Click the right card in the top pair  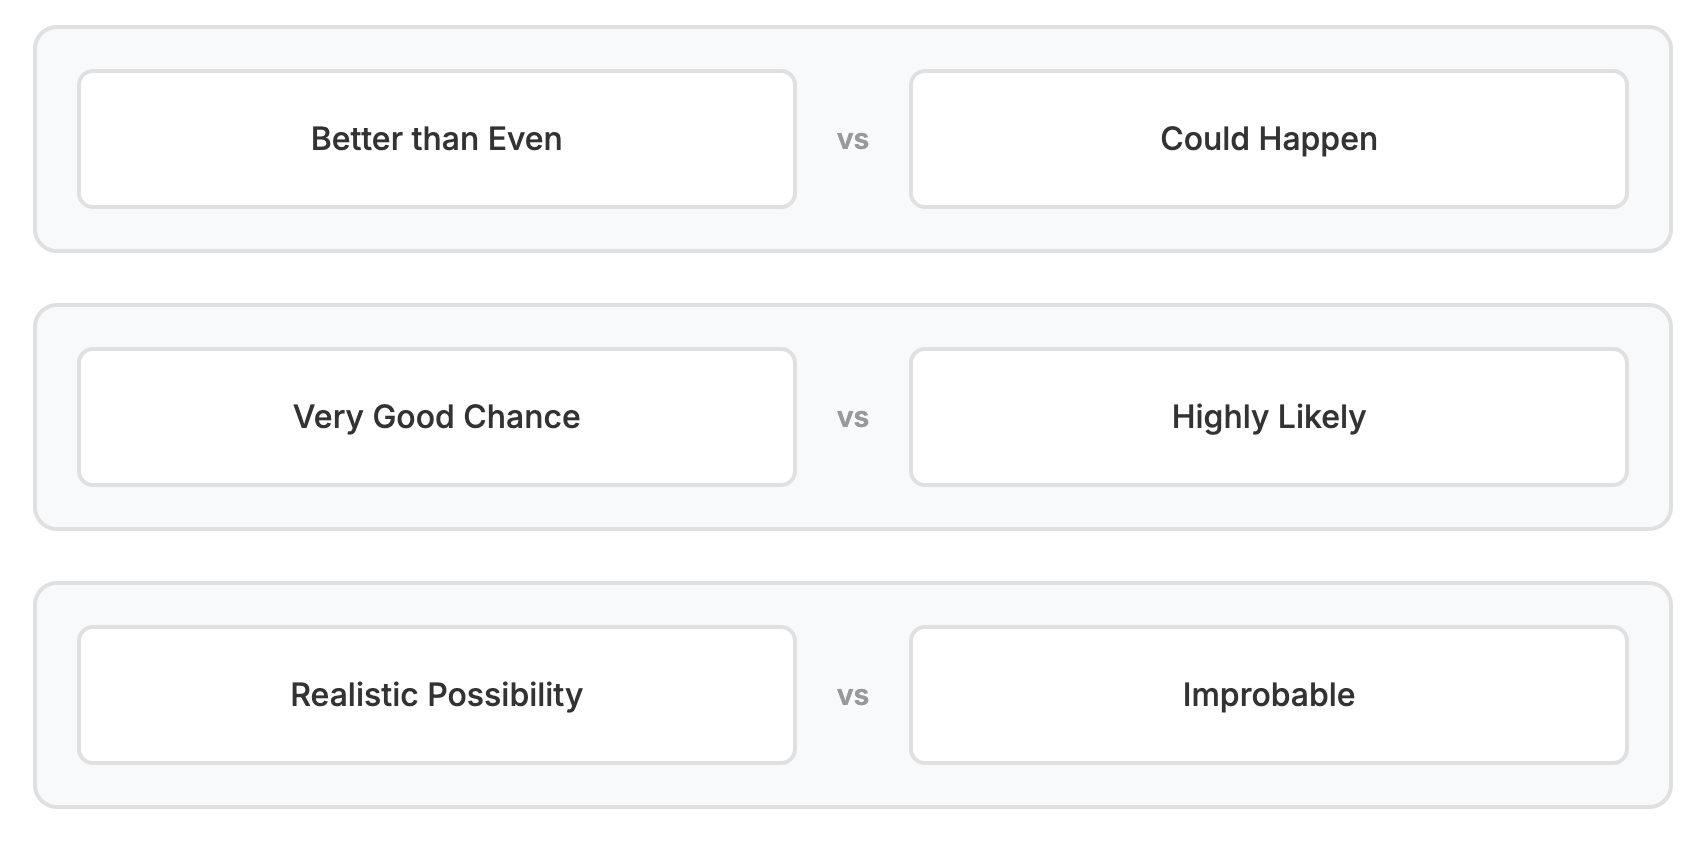pyautogui.click(x=1268, y=139)
